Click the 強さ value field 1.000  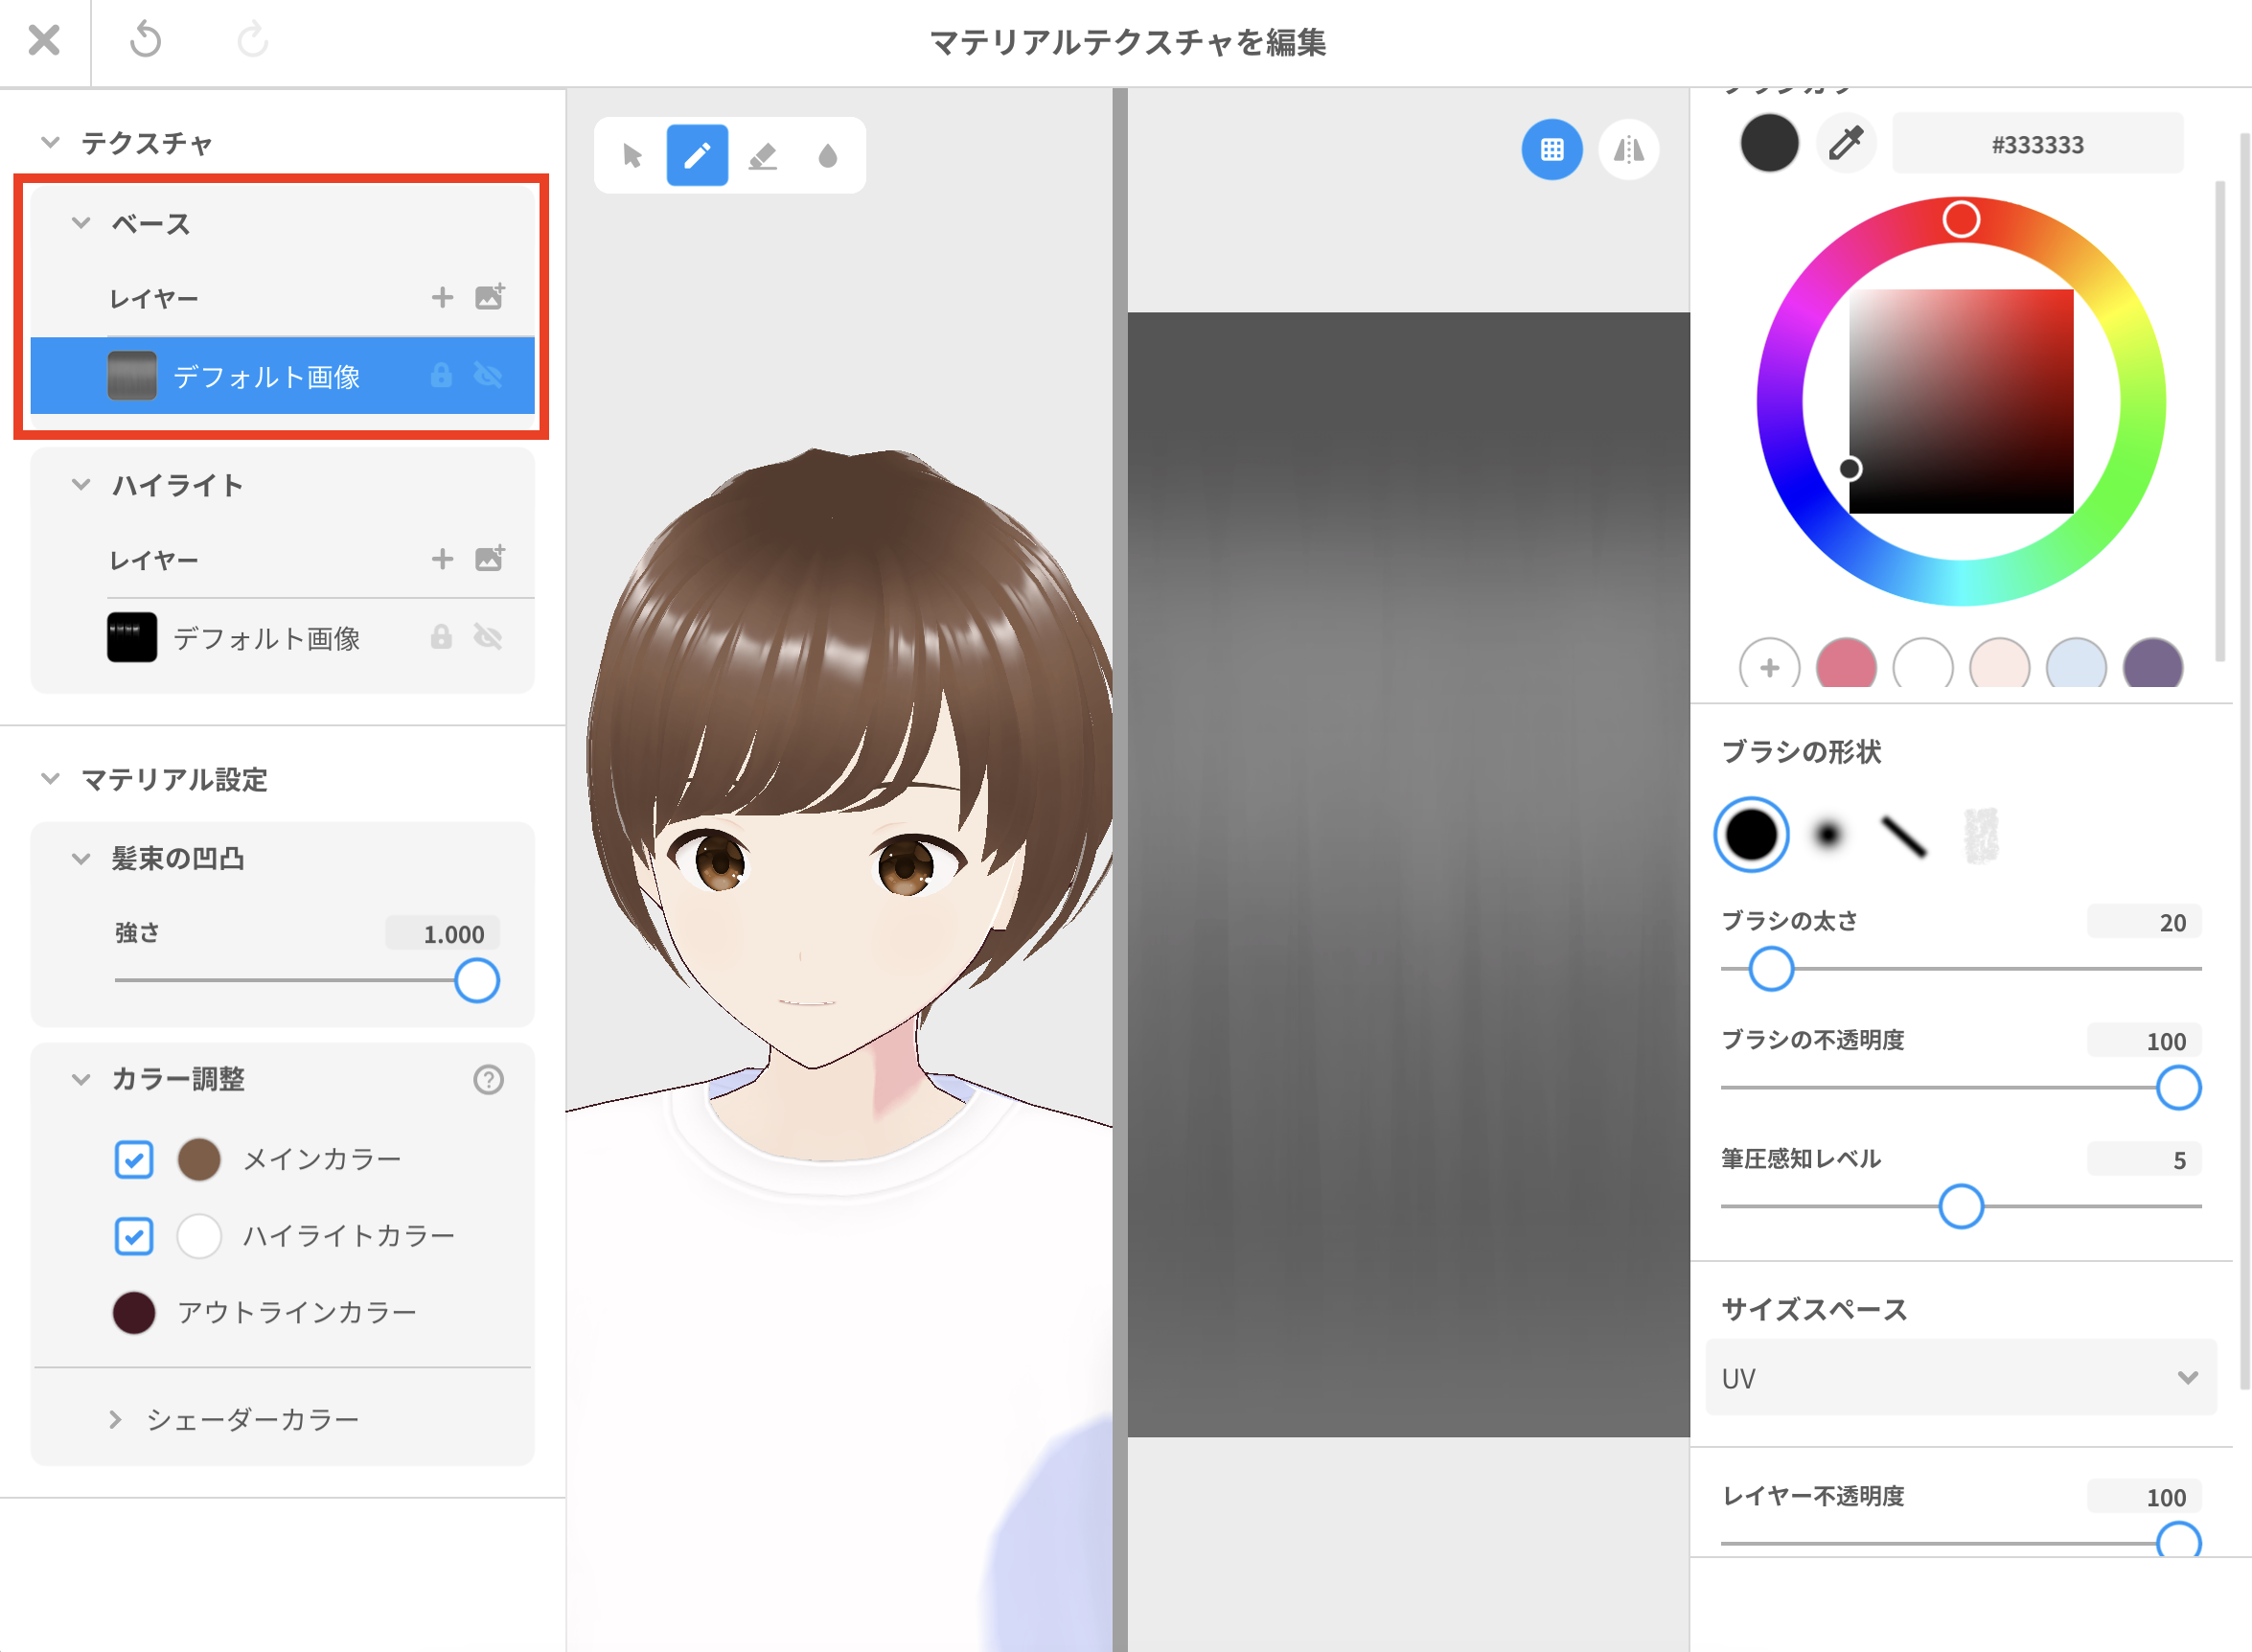pos(443,933)
